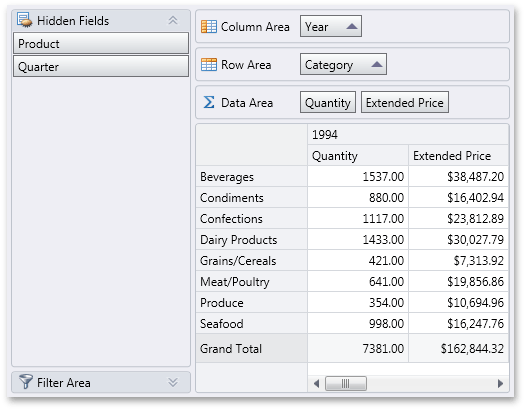Select the Quarter hidden field
Screen dimensions: 527x412
[101, 66]
